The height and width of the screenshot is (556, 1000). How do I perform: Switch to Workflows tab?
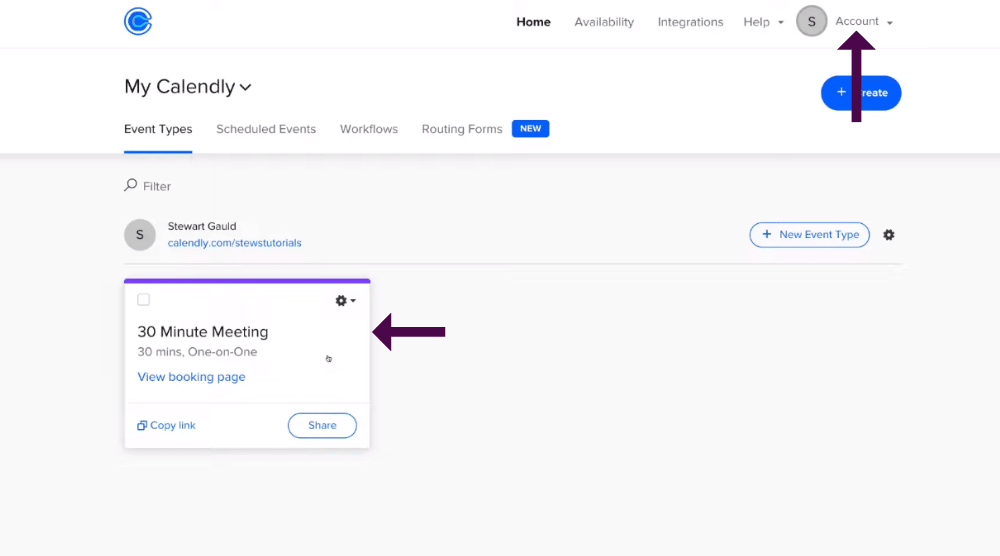pyautogui.click(x=369, y=129)
